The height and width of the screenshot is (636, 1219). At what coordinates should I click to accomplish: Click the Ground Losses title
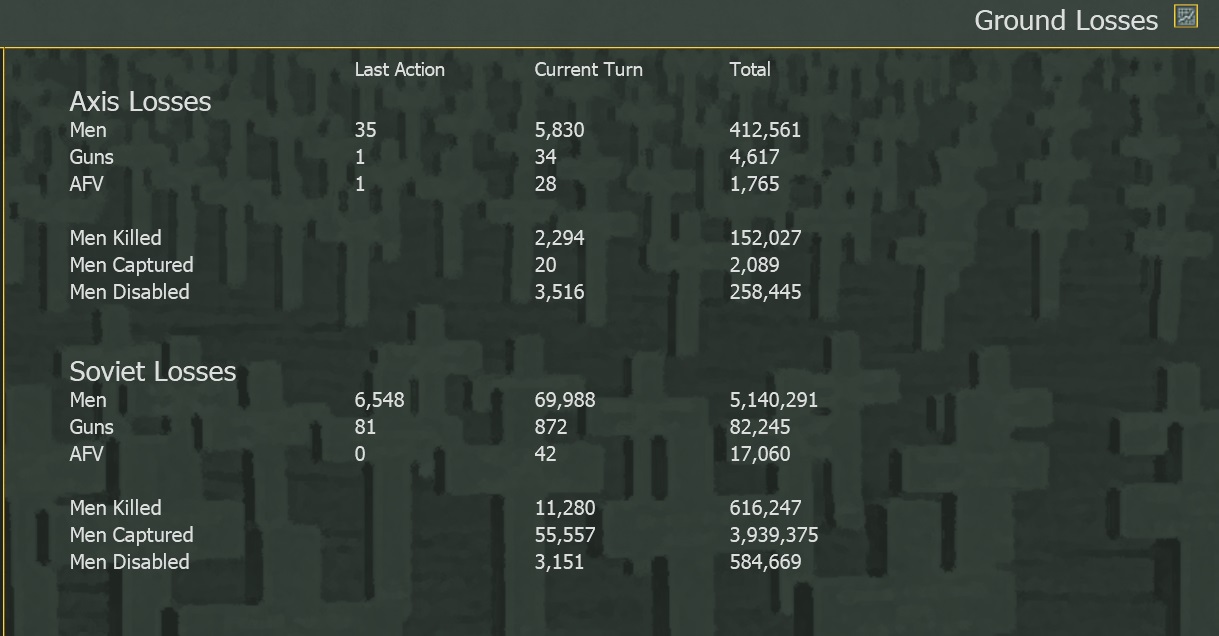click(x=1065, y=20)
